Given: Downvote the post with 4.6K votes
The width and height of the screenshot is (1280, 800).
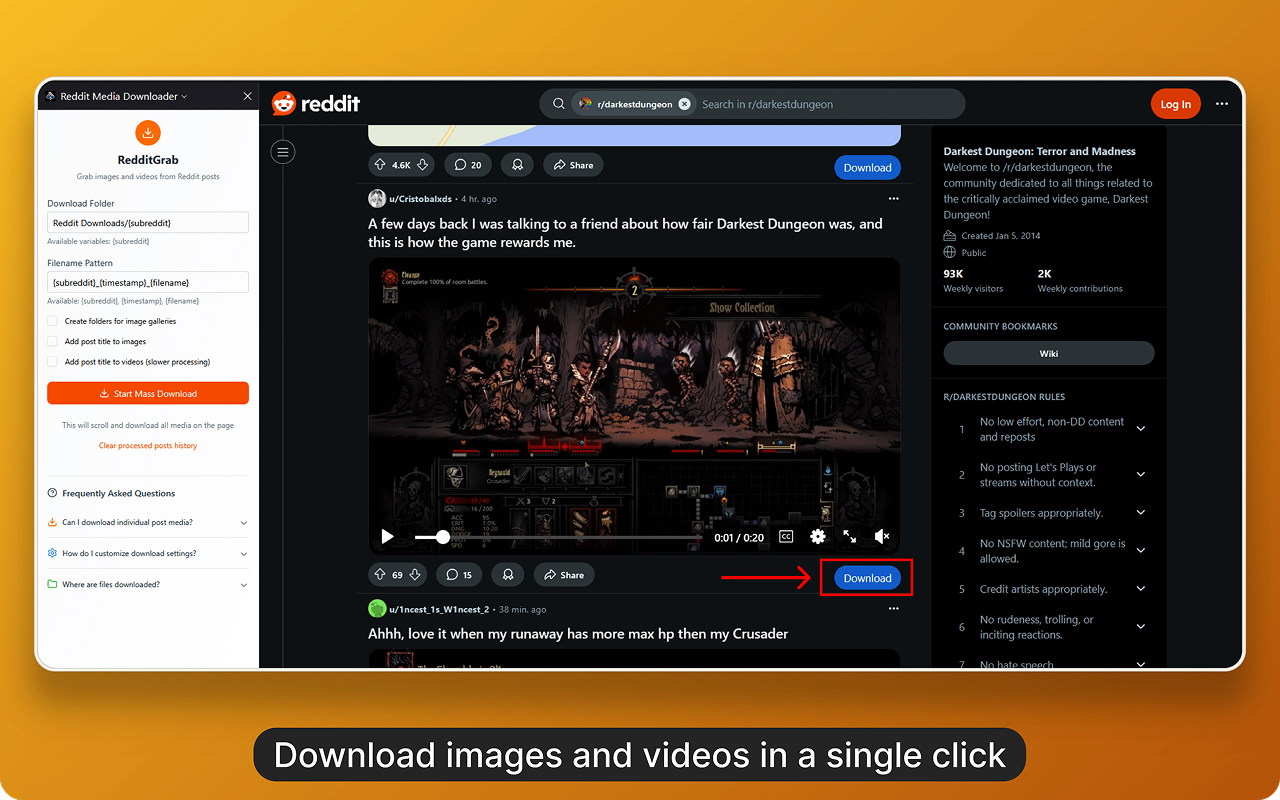Looking at the screenshot, I should (423, 165).
